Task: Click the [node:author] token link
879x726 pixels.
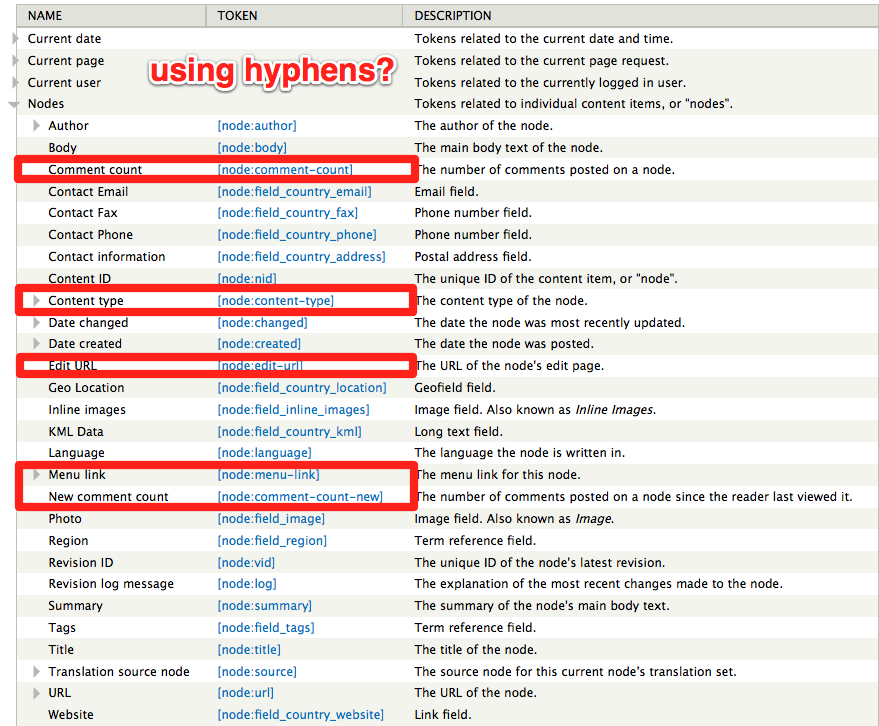Action: 257,126
